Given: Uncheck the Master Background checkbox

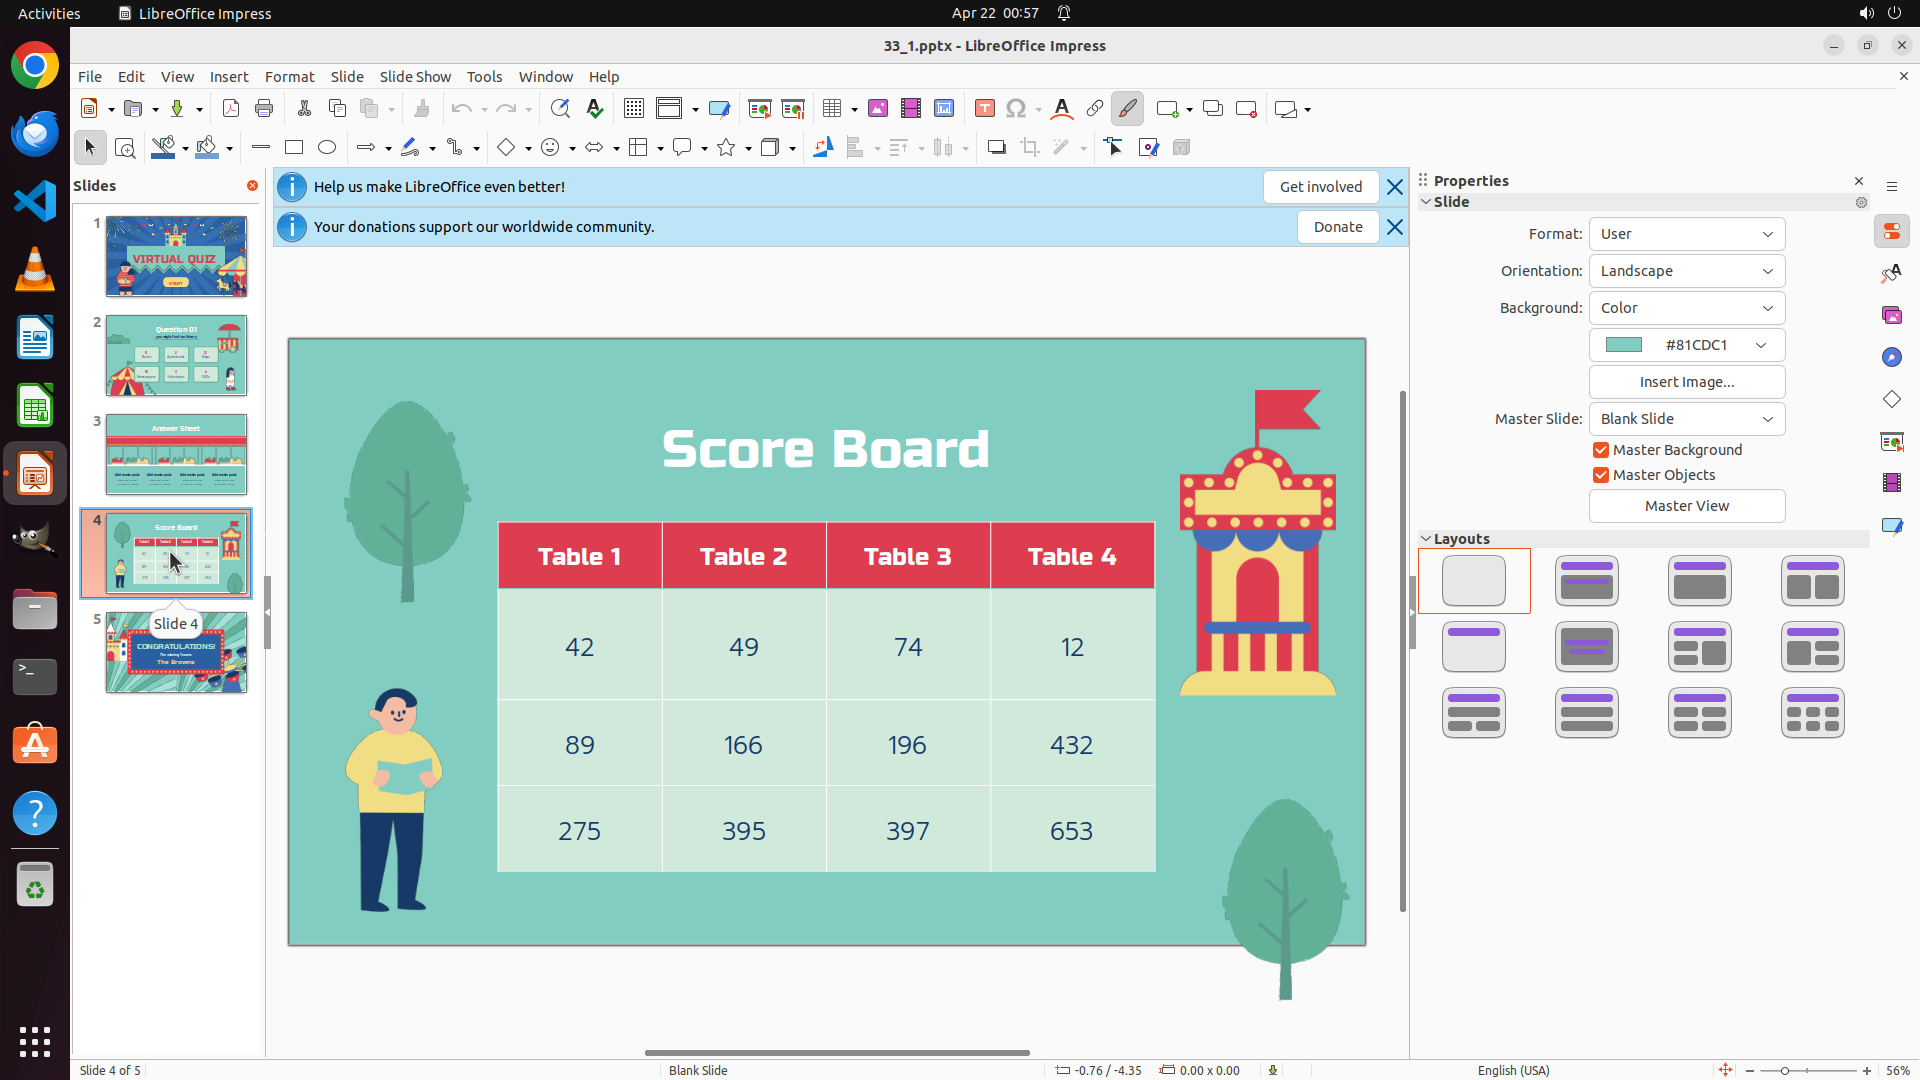Looking at the screenshot, I should (1601, 450).
